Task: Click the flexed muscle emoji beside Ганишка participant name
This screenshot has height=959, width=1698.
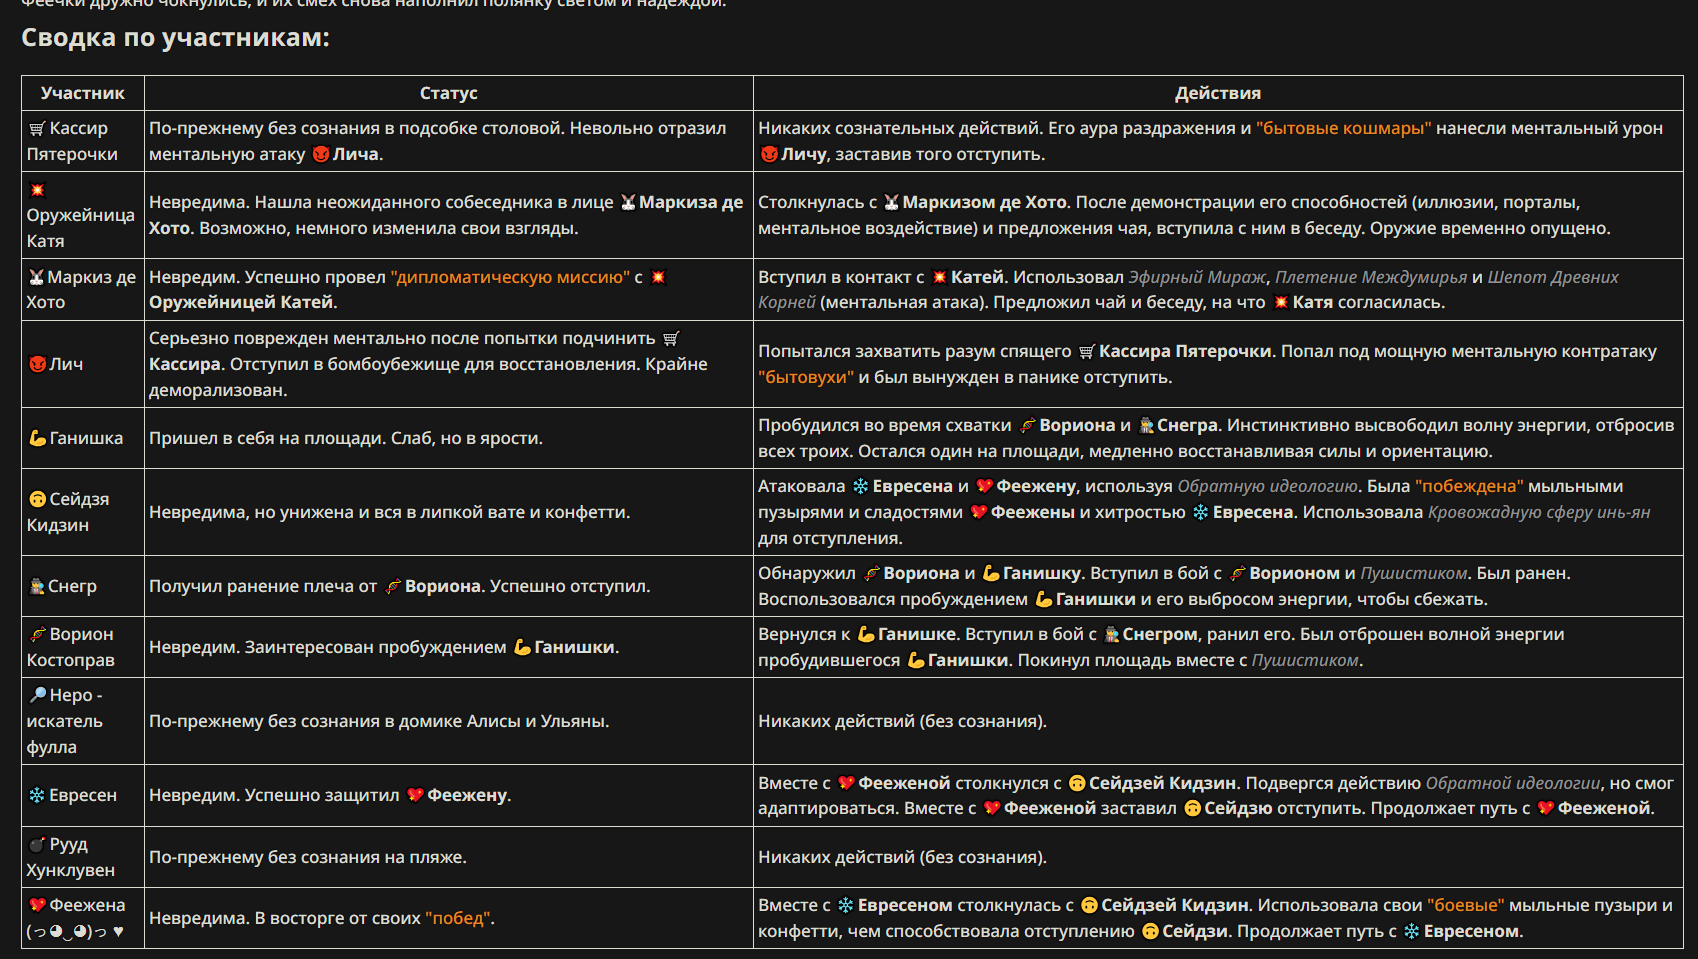Action: [37, 438]
